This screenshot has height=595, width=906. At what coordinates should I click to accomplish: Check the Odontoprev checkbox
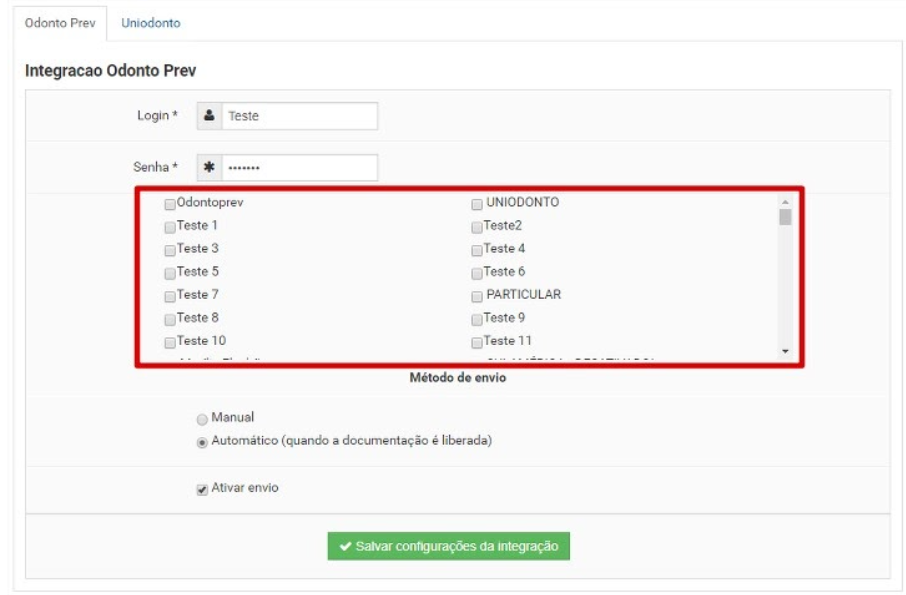point(170,204)
